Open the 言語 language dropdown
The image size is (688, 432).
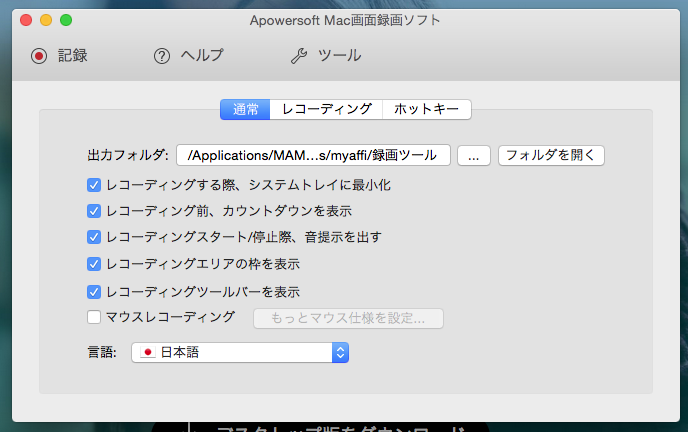click(x=240, y=352)
